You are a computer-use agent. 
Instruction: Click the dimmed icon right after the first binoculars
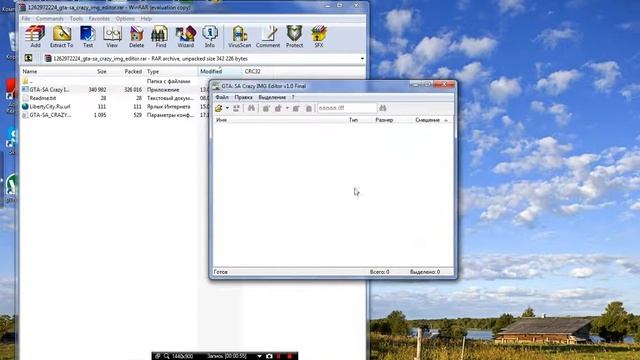click(x=266, y=108)
